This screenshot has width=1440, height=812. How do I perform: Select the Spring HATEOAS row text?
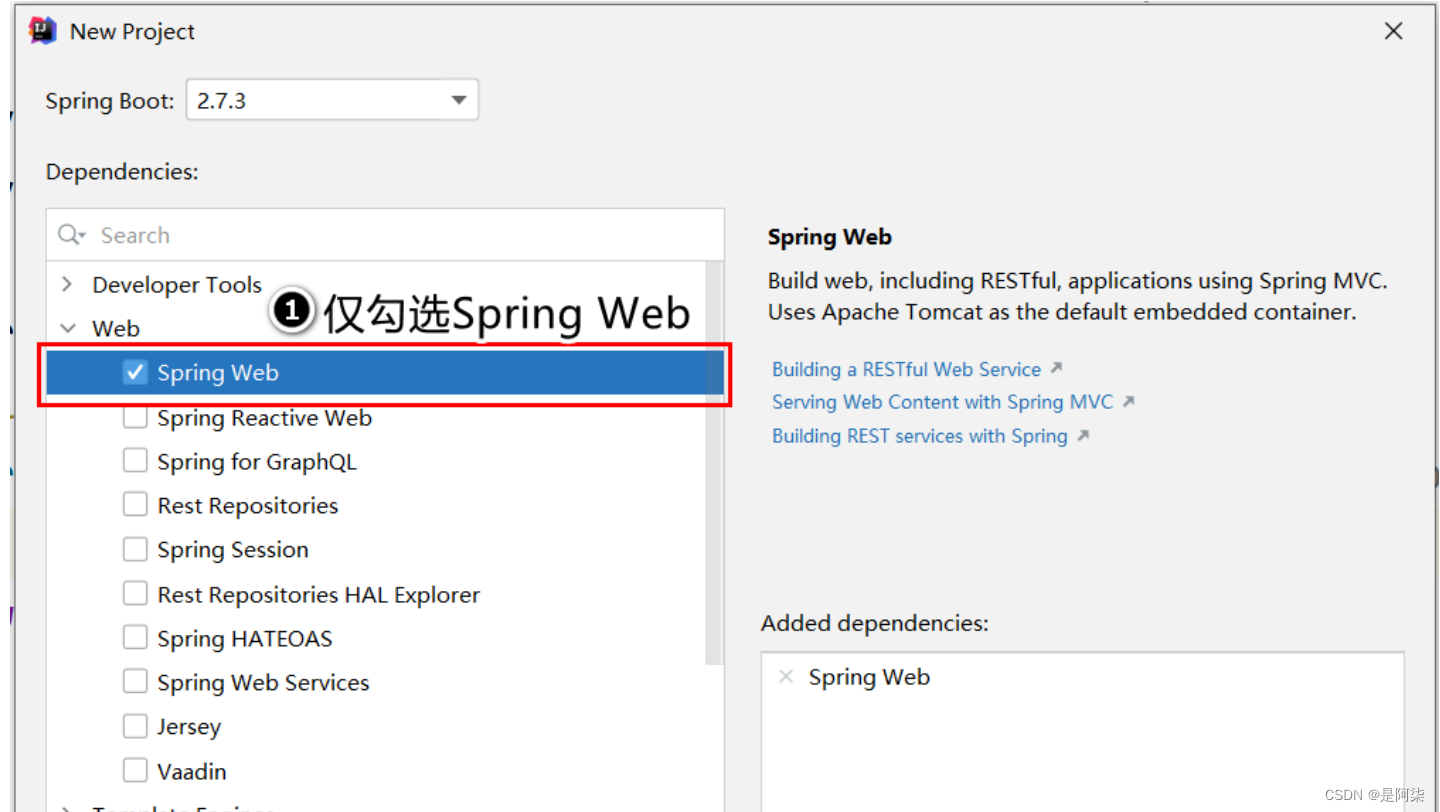tap(245, 639)
